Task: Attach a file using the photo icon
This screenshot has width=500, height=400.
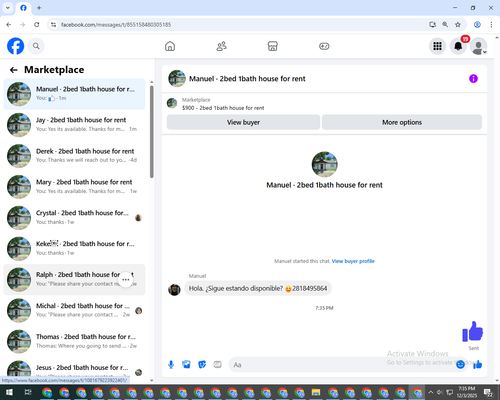Action: [x=186, y=365]
